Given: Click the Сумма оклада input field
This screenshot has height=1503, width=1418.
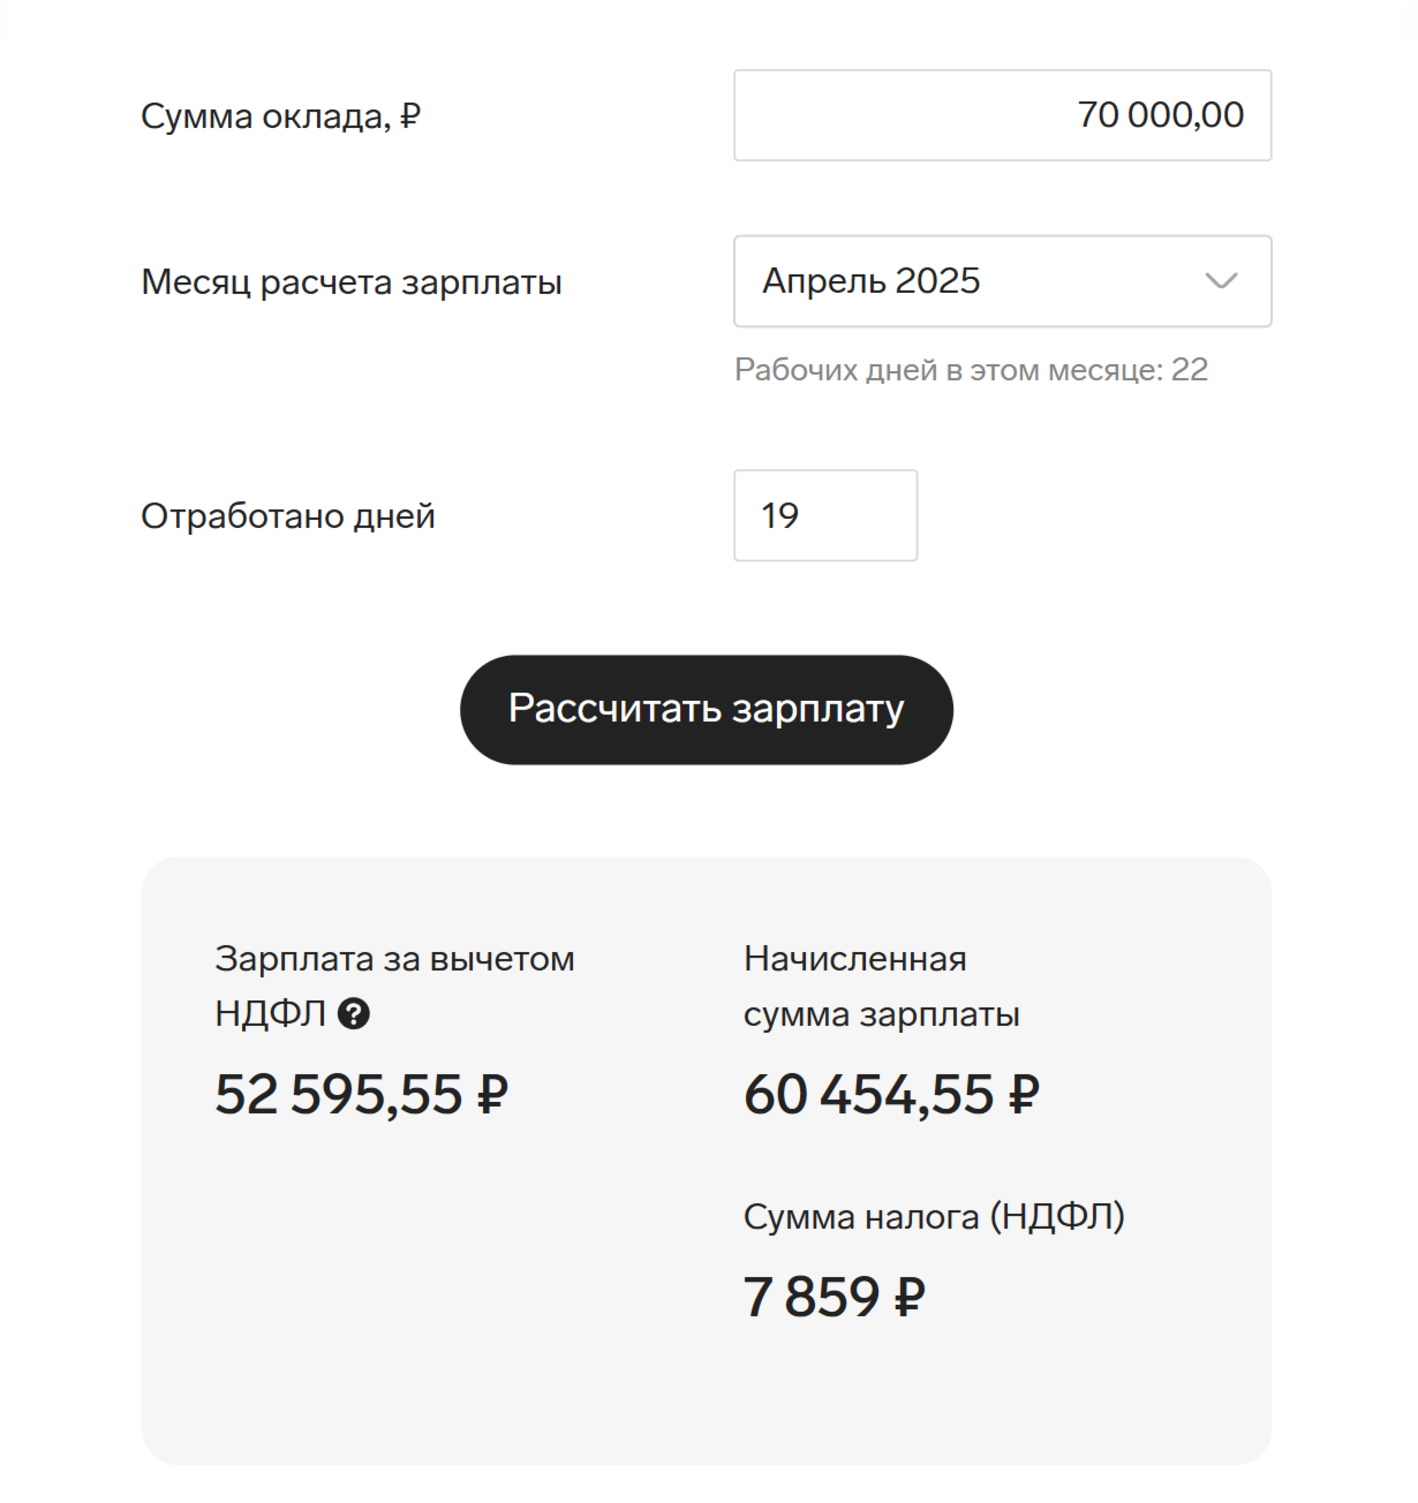Looking at the screenshot, I should pos(1003,115).
